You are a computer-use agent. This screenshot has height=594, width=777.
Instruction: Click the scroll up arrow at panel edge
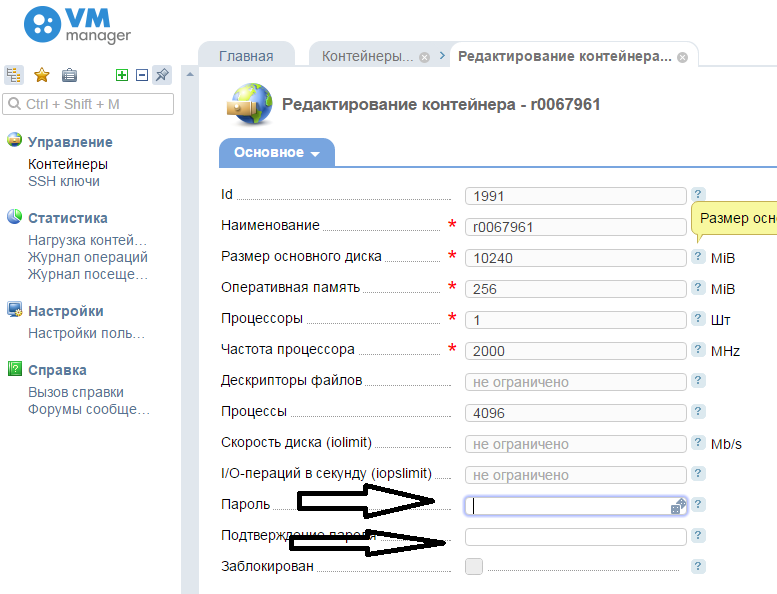pyautogui.click(x=190, y=75)
